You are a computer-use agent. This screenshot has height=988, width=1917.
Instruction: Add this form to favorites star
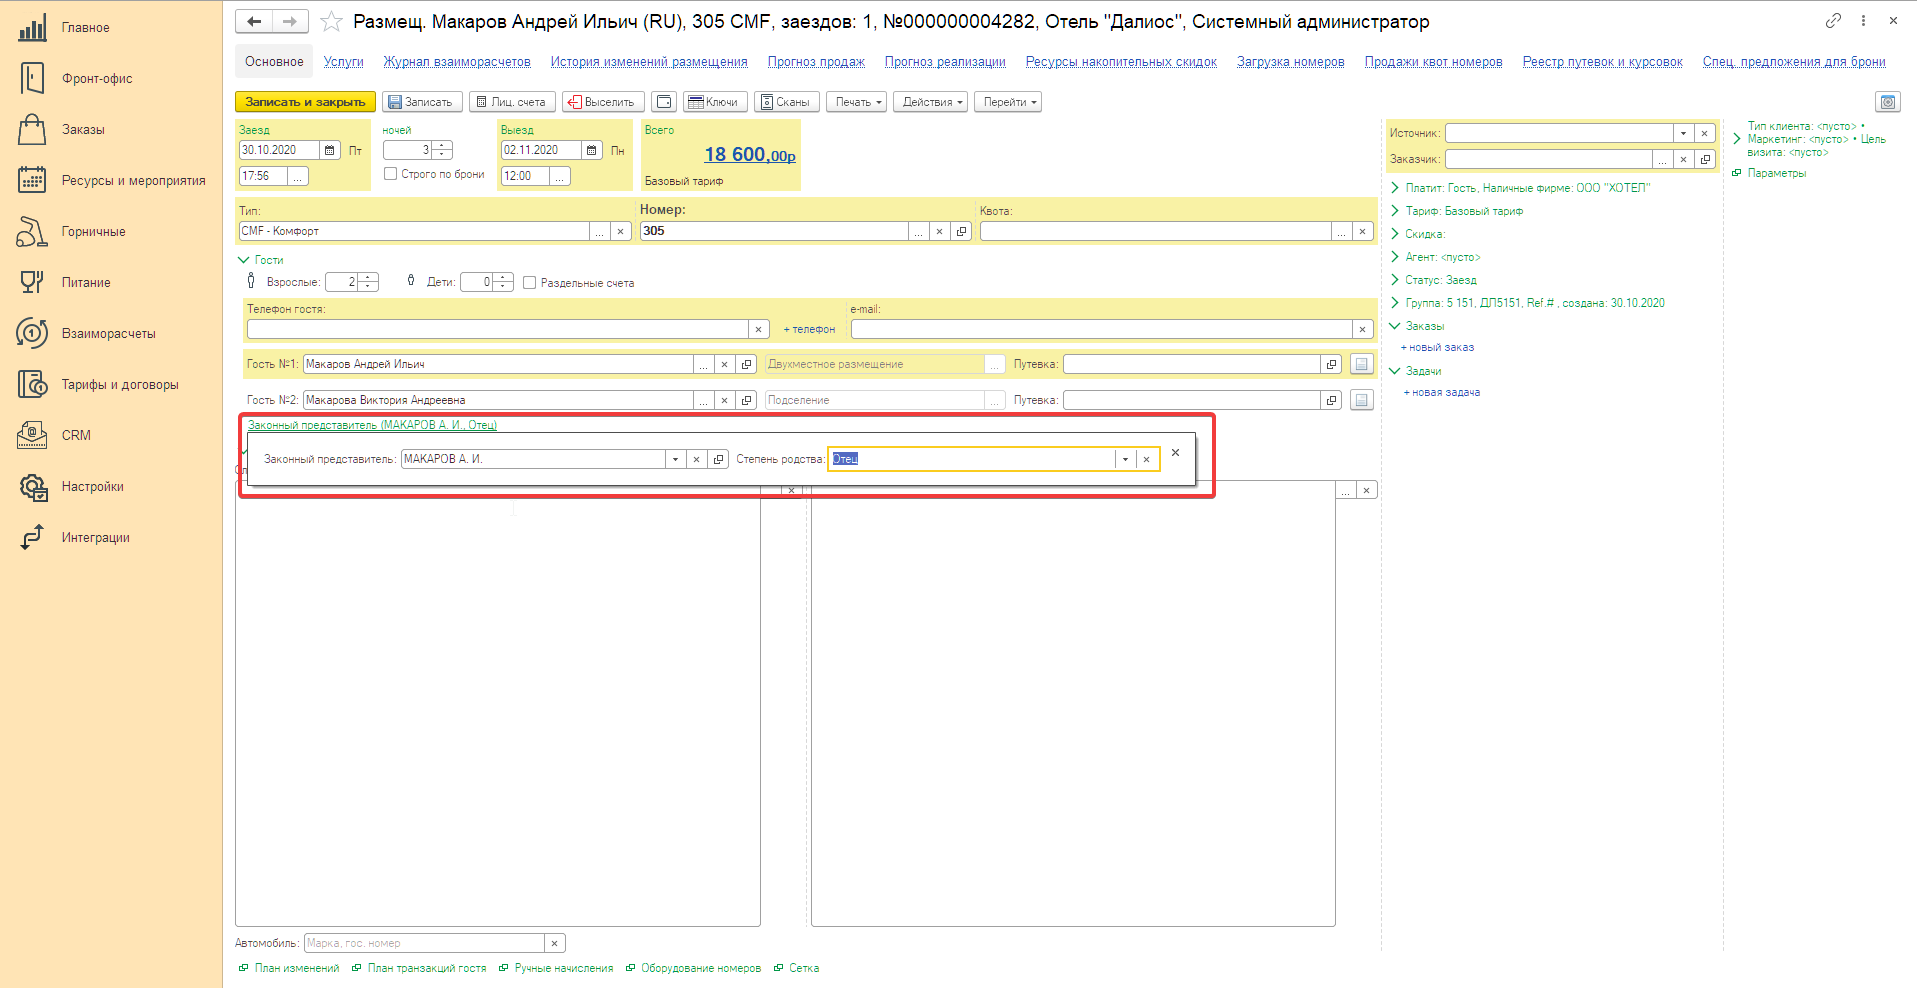pyautogui.click(x=332, y=21)
